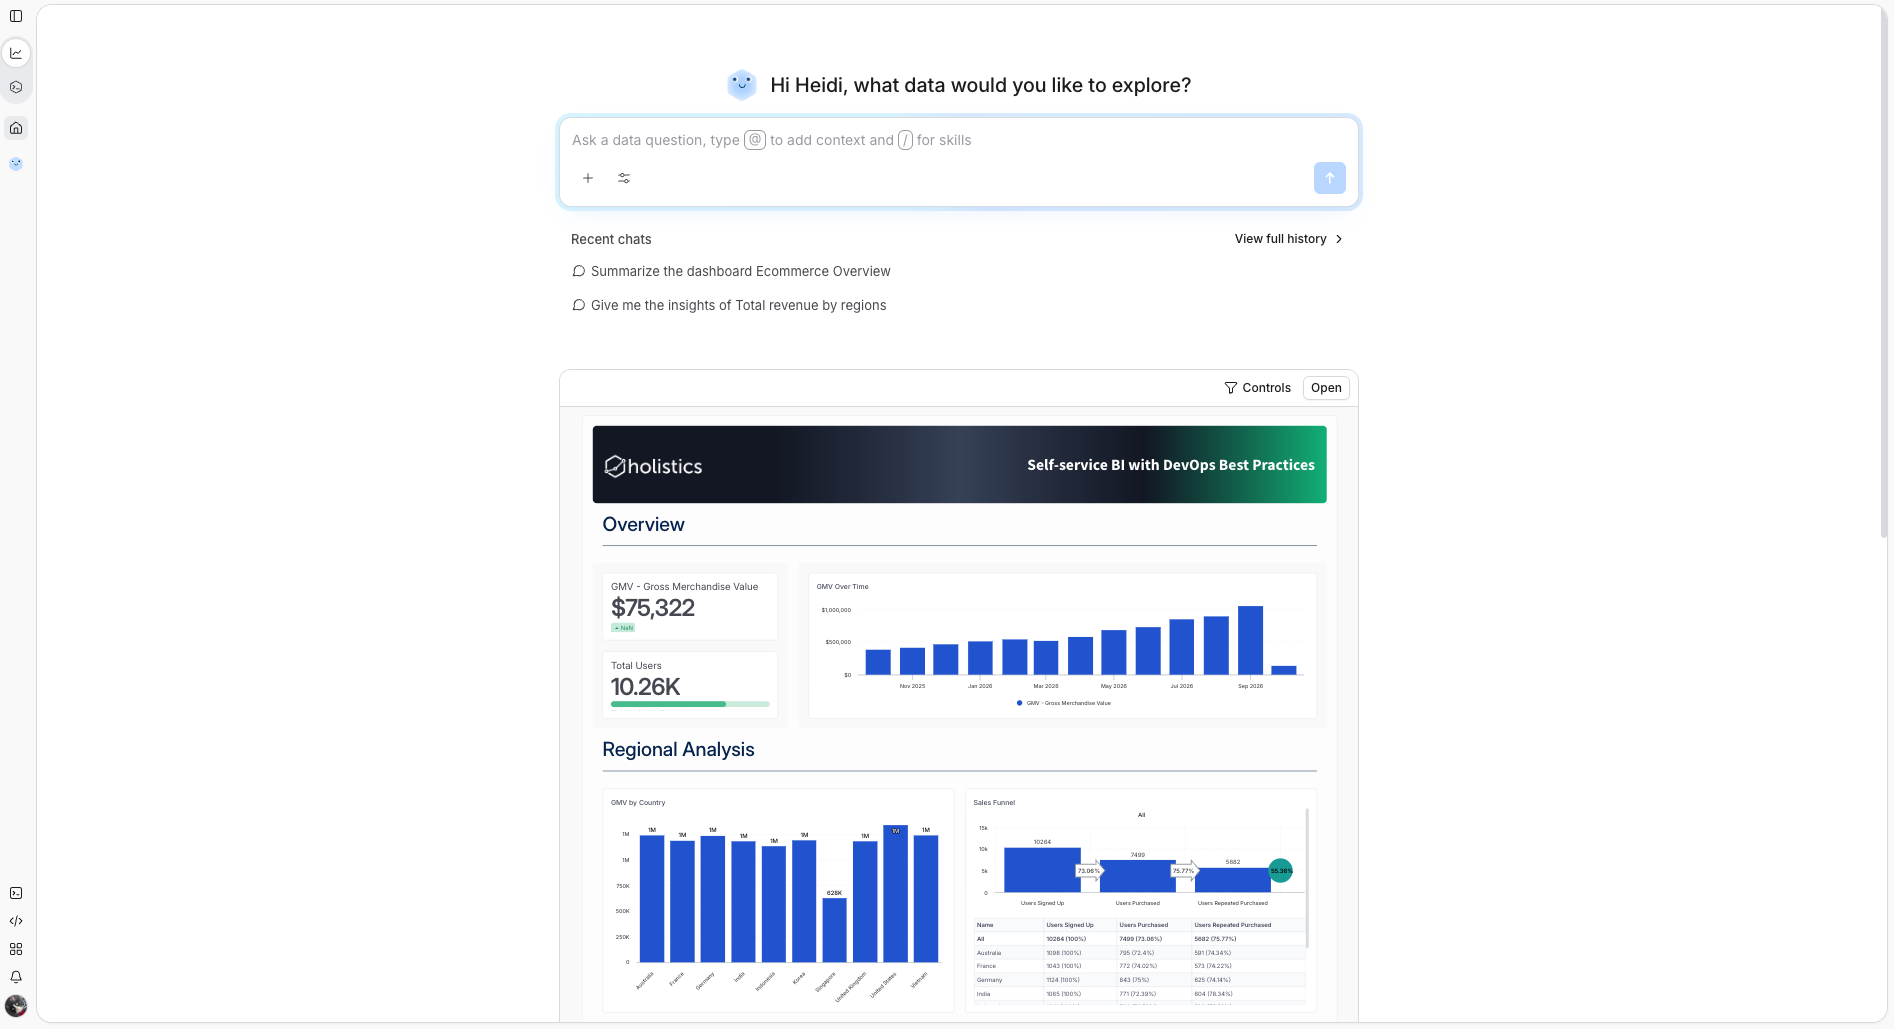The image size is (1894, 1029).
Task: Click the 'Germany' row in Sales Funnel table
Action: 1140,980
